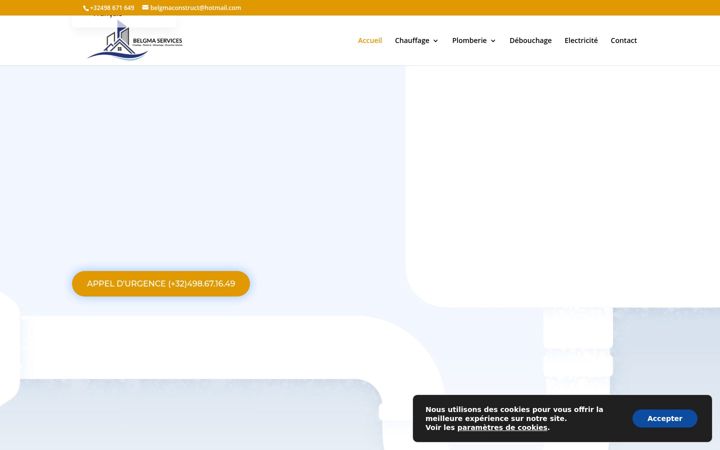Expand the Plomberie dropdown arrow
The width and height of the screenshot is (720, 450).
[493, 41]
